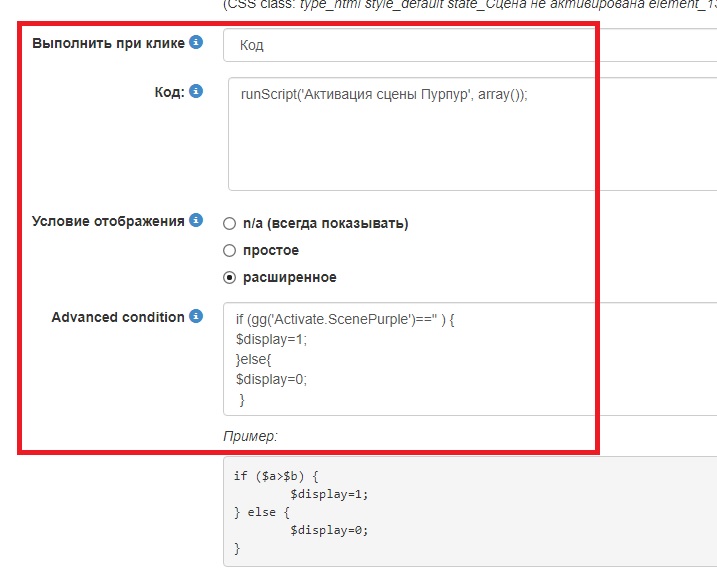
Task: Click info icon beside "Выполнить при клике"
Action: (196, 43)
